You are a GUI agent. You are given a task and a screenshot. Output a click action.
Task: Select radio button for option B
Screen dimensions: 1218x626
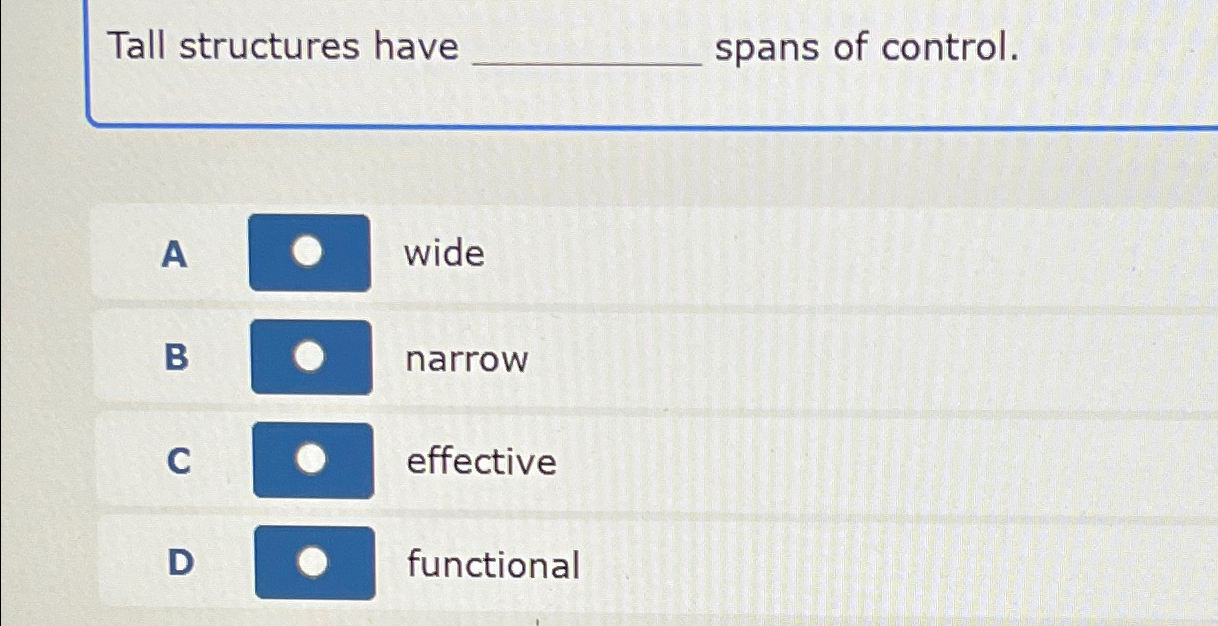point(309,358)
